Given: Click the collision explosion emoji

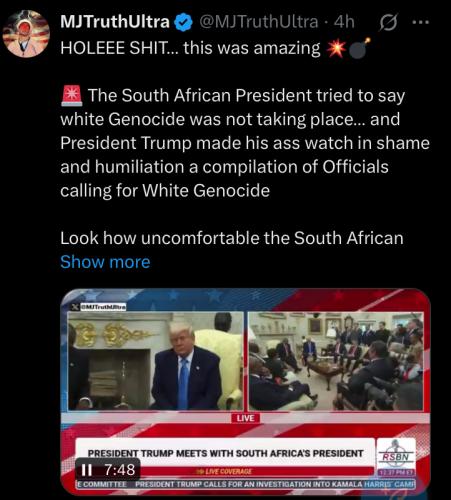Looking at the screenshot, I should [x=336, y=49].
